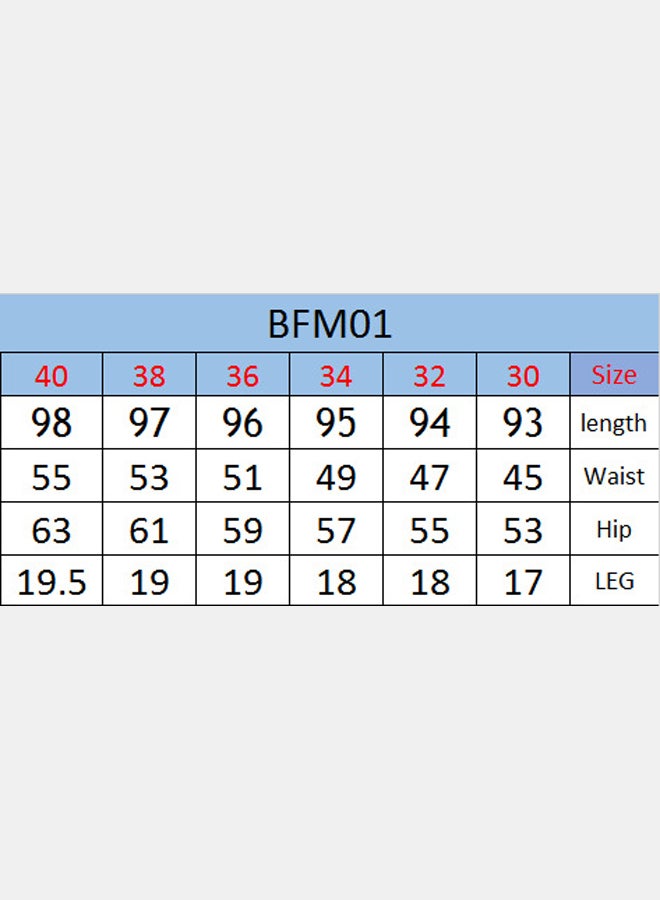The image size is (660, 900).
Task: Select the LEG row label
Action: (x=613, y=581)
